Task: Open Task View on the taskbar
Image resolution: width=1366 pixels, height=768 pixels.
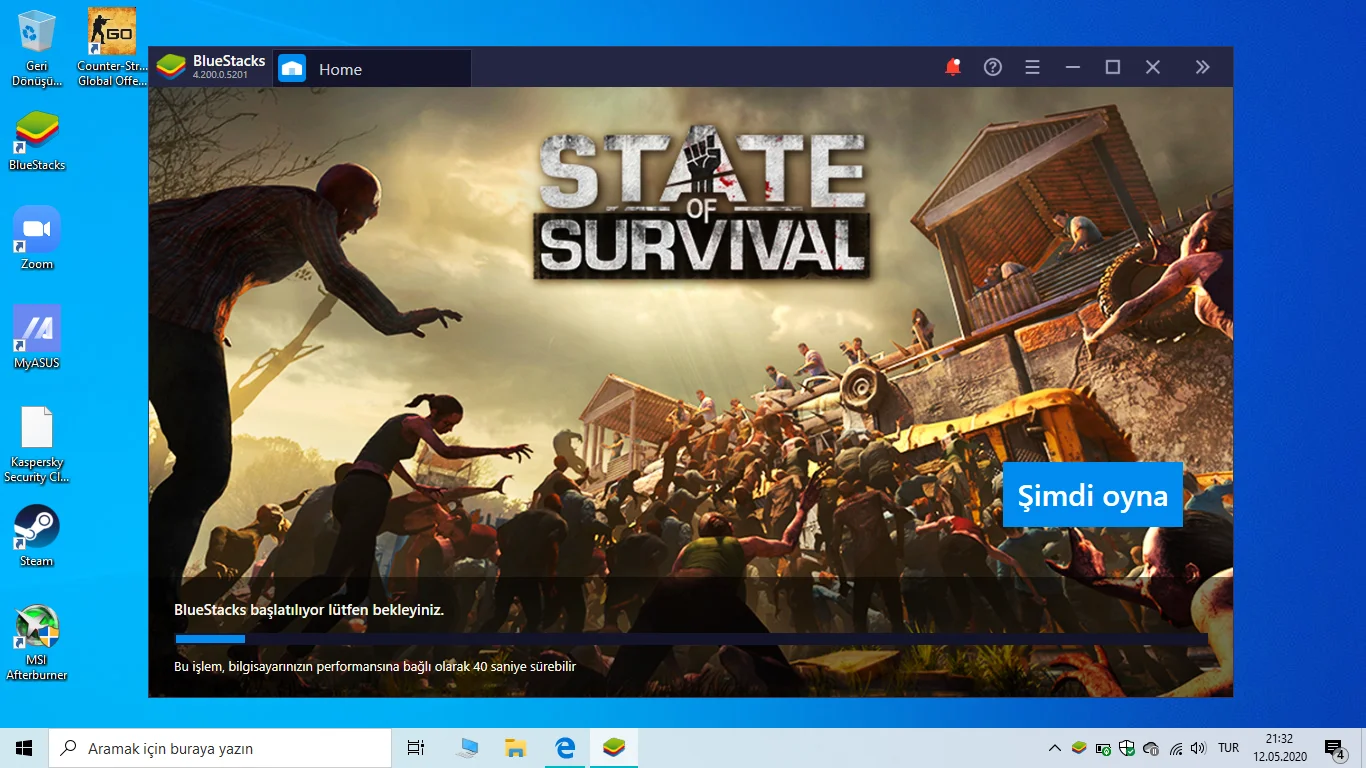Action: 416,748
